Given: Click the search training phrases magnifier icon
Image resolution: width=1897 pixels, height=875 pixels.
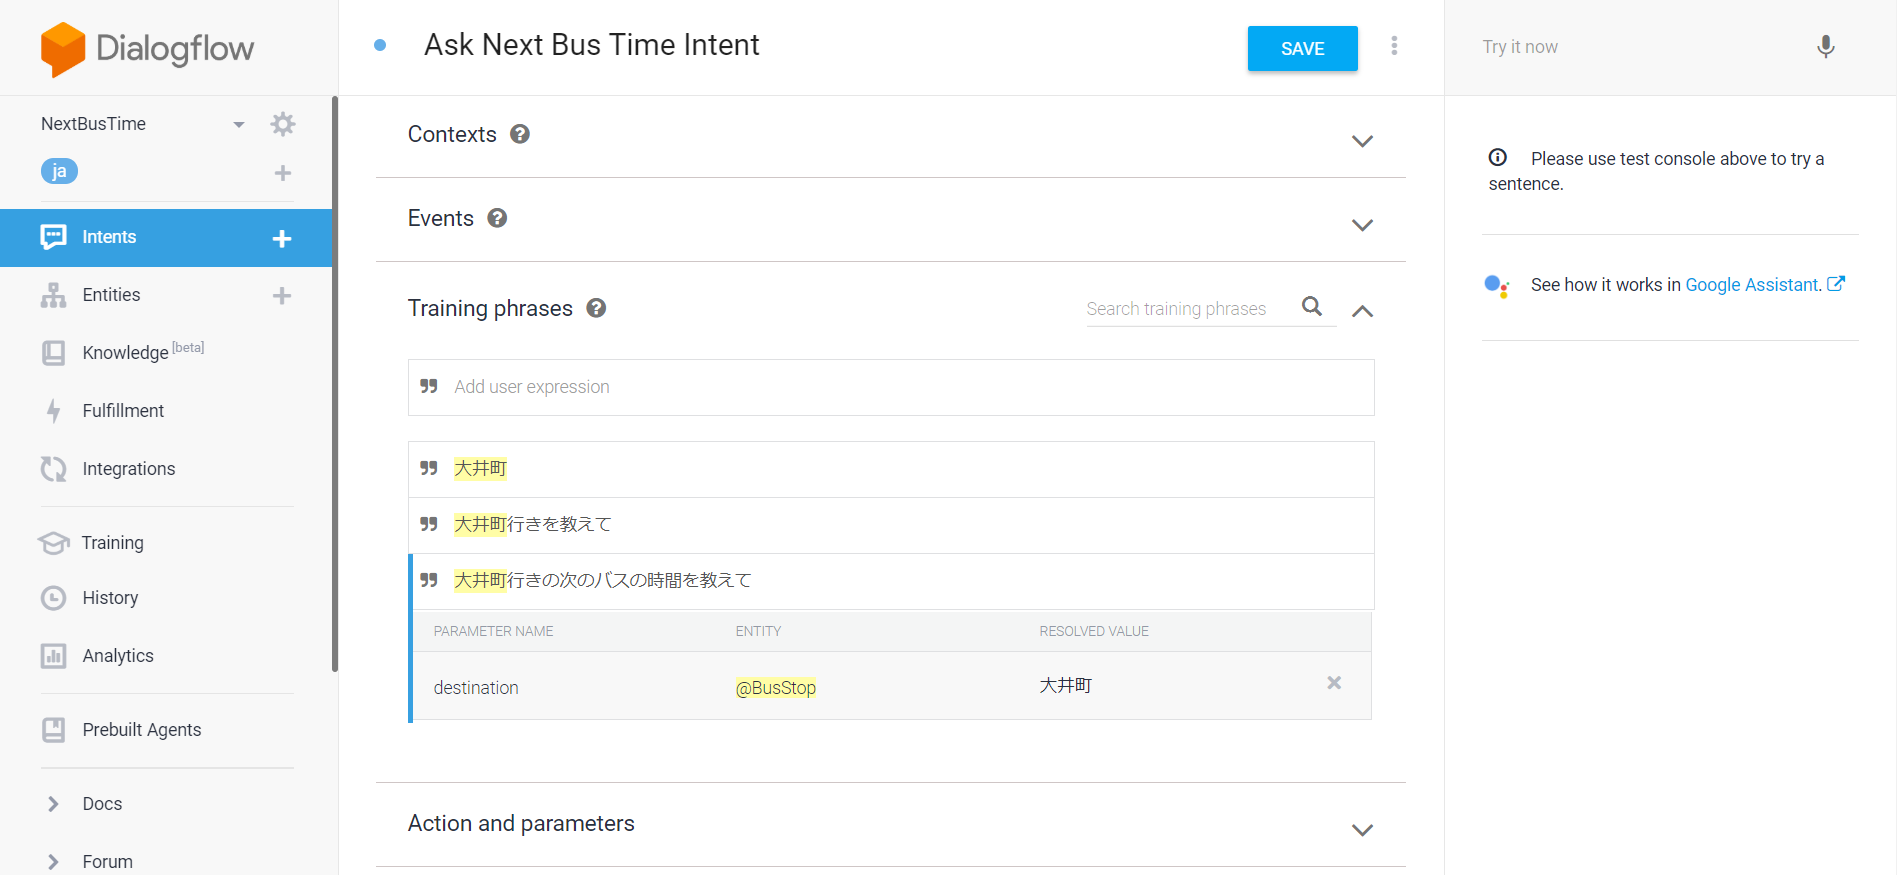Looking at the screenshot, I should [1312, 307].
